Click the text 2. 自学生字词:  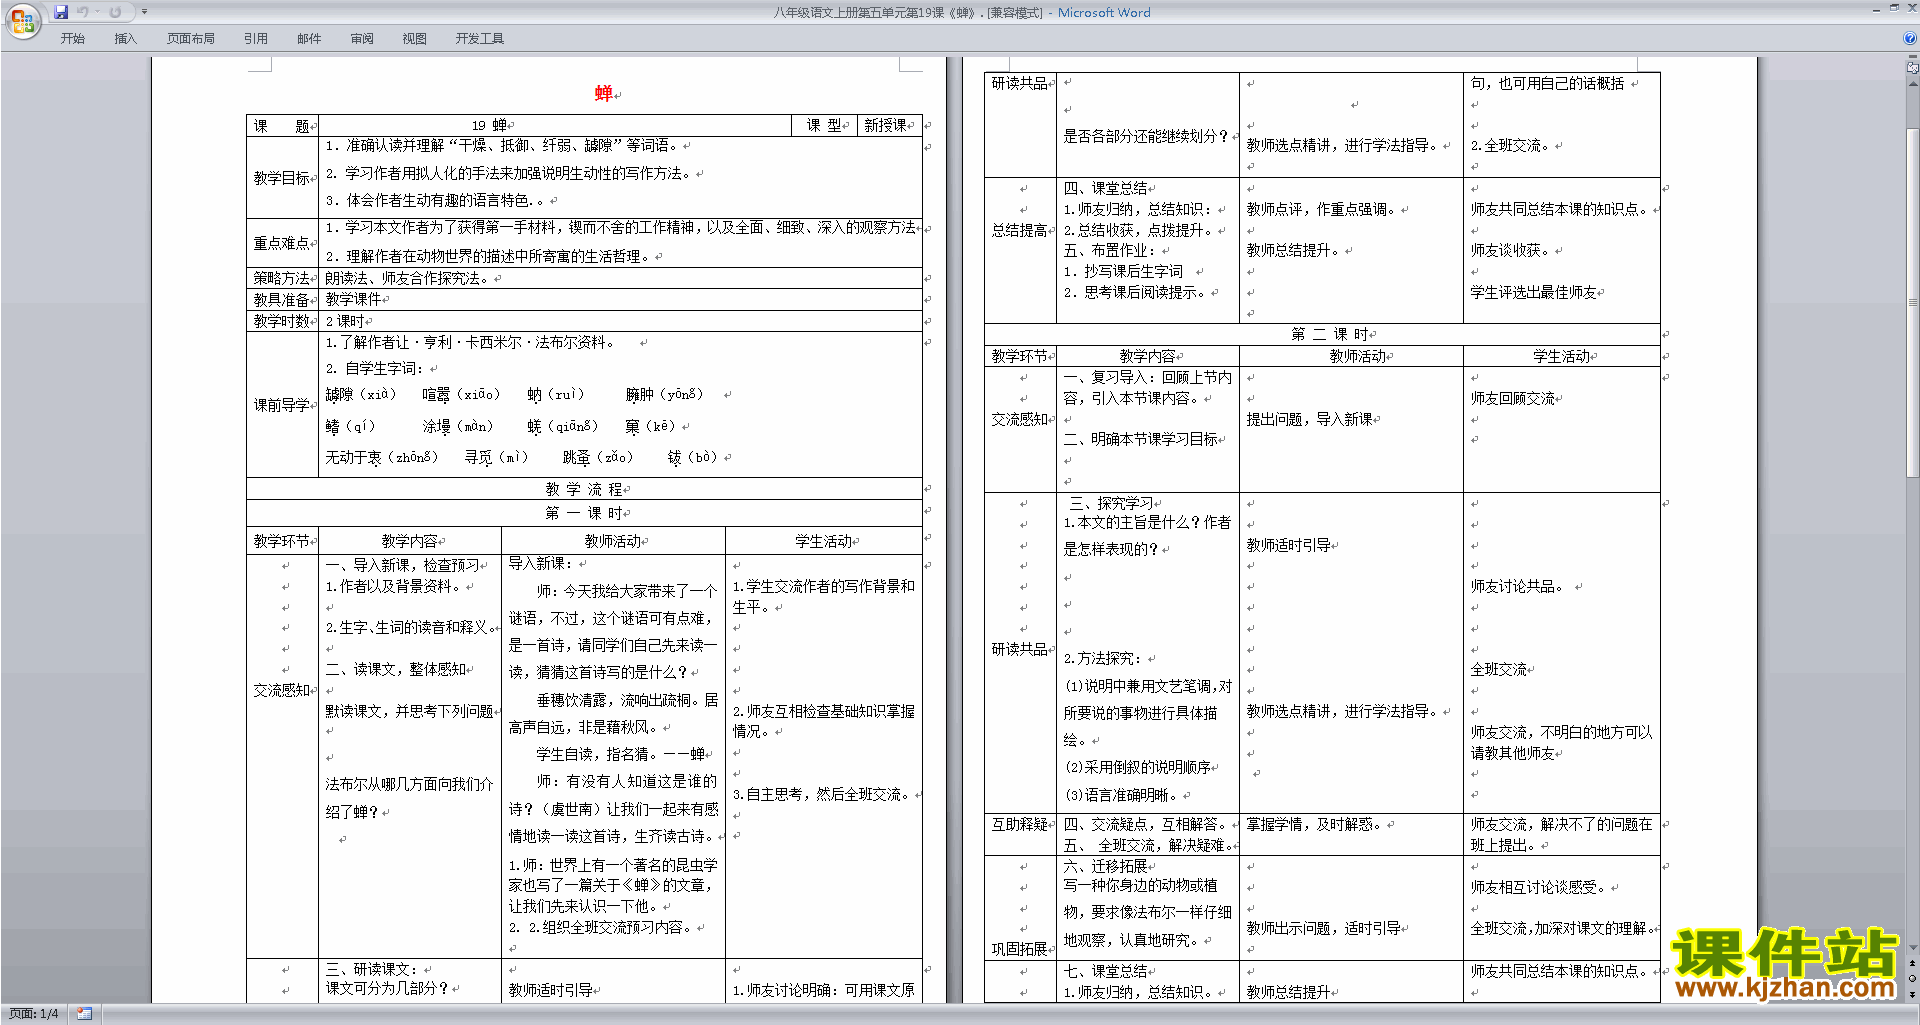pos(374,368)
